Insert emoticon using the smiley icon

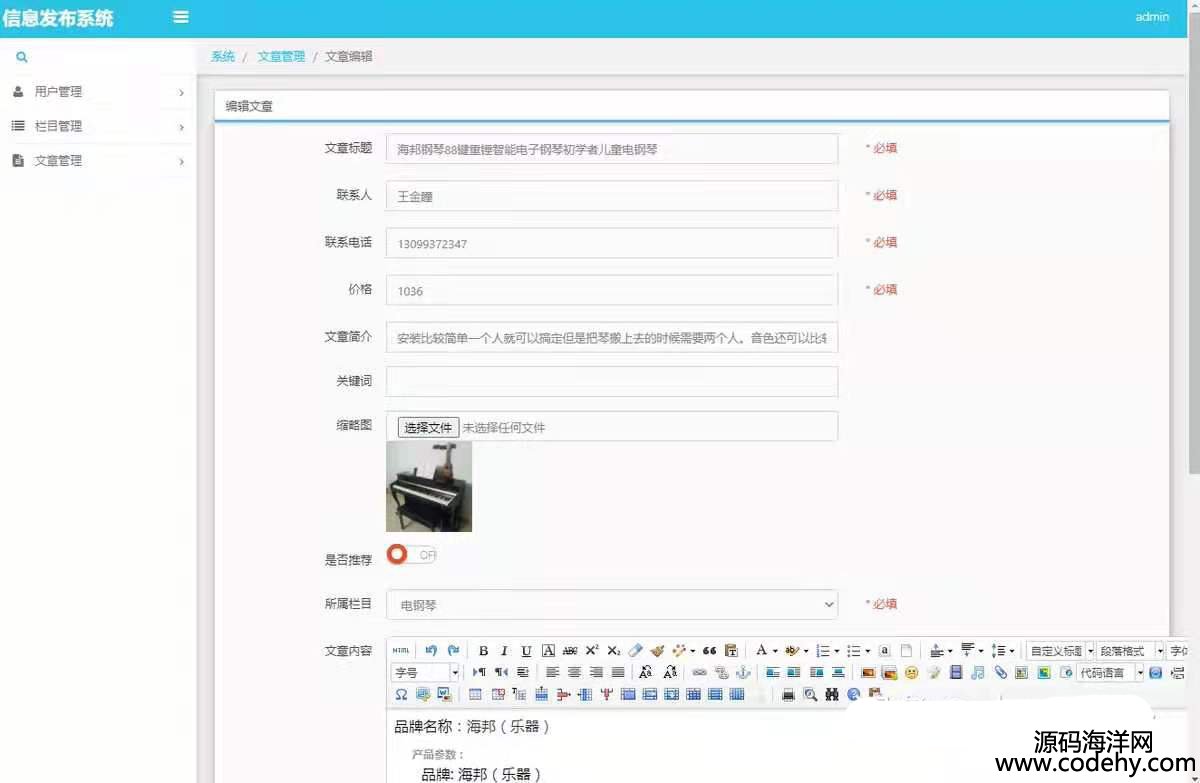[x=911, y=673]
